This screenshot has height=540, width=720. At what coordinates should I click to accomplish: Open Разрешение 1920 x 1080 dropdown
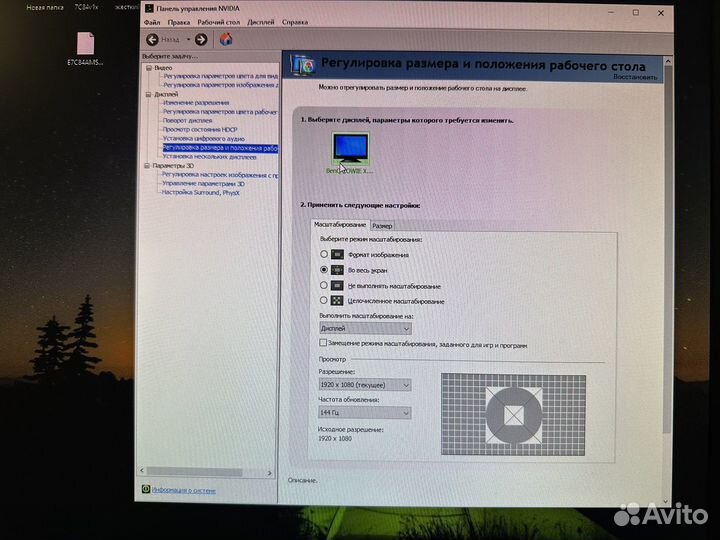click(x=365, y=385)
